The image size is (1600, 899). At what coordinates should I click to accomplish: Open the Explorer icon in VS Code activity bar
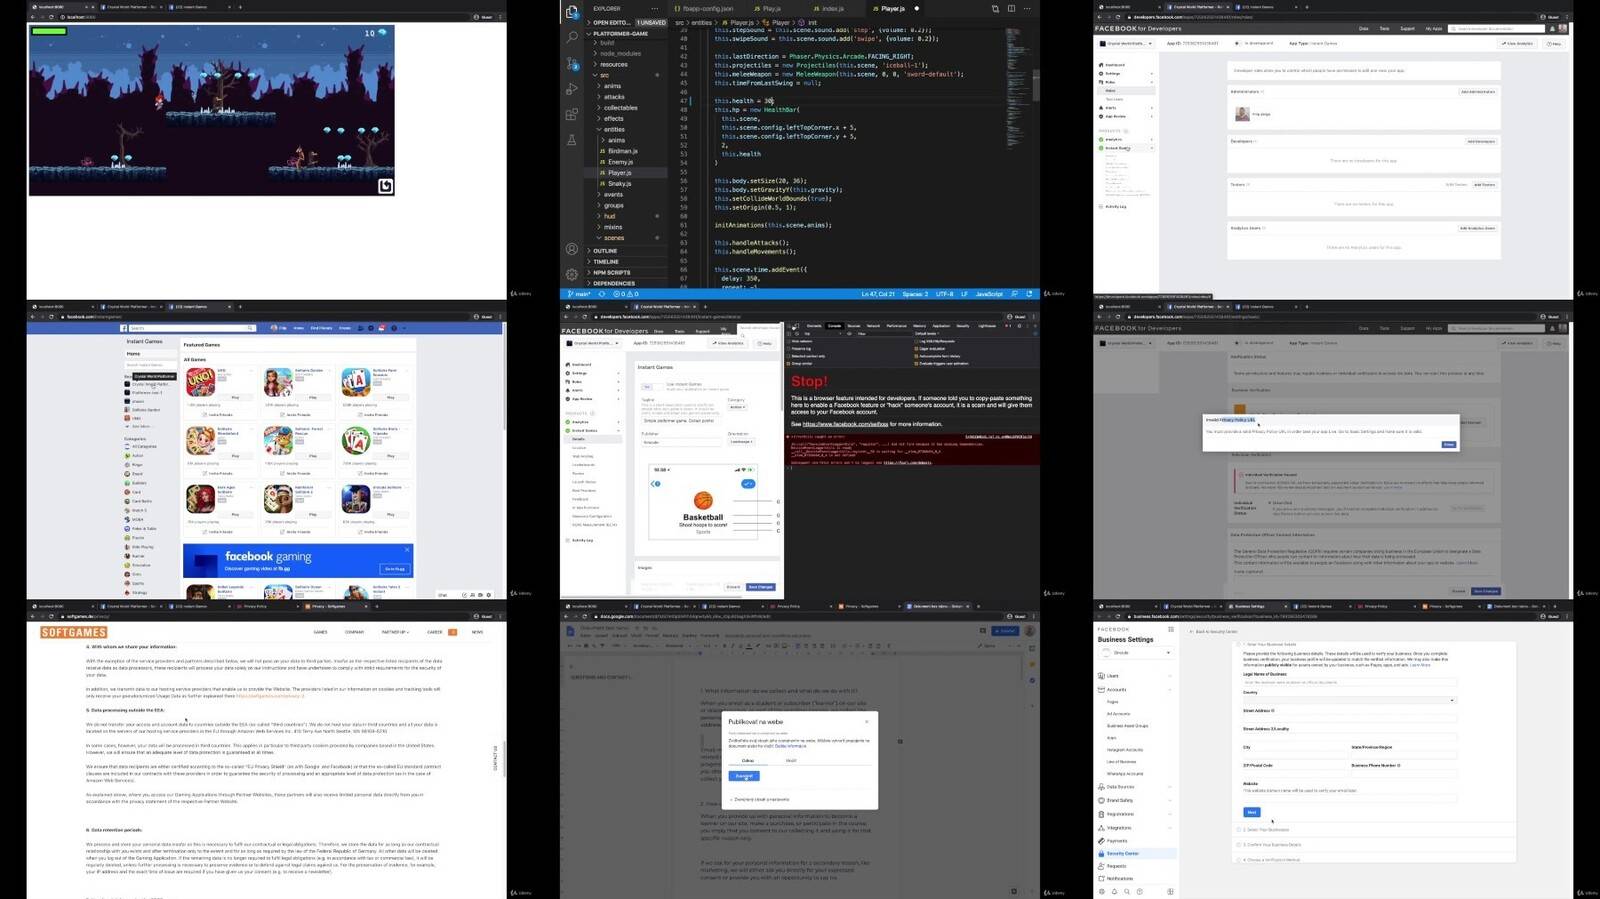click(x=572, y=12)
